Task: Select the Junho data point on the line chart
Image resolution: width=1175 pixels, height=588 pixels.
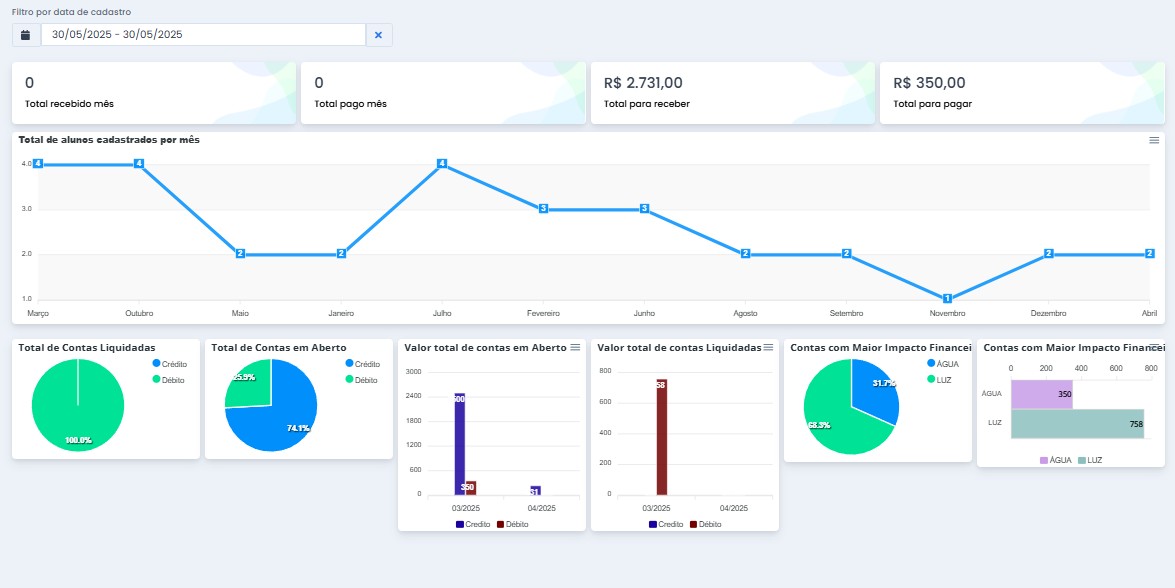Action: pyautogui.click(x=644, y=208)
